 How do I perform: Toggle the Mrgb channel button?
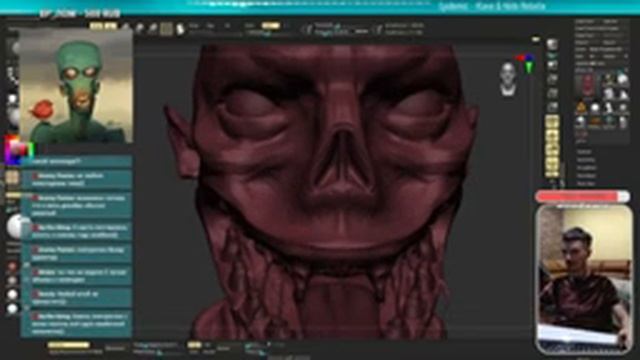(x=194, y=25)
